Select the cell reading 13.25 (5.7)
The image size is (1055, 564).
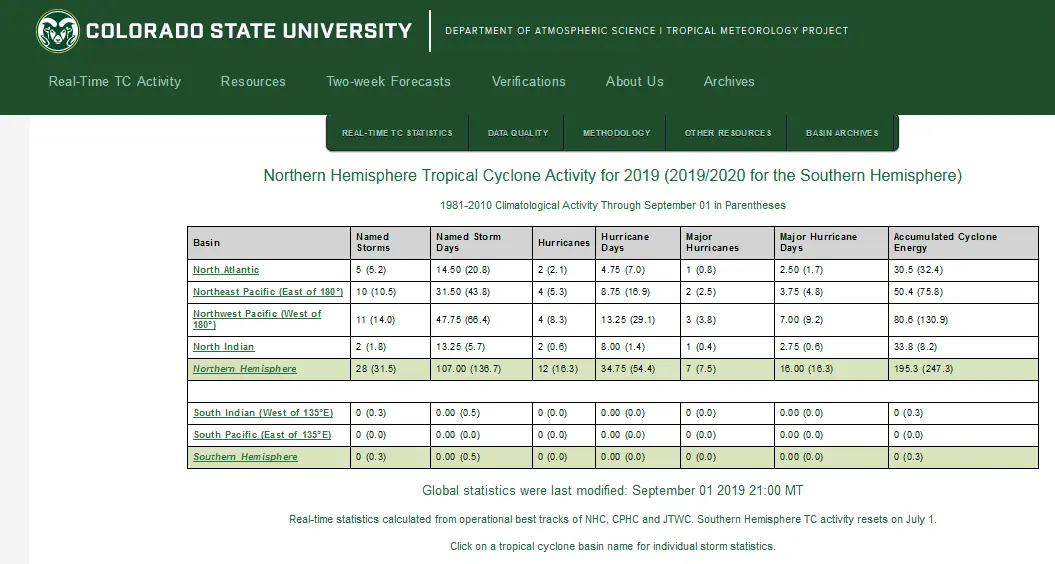[x=481, y=347]
